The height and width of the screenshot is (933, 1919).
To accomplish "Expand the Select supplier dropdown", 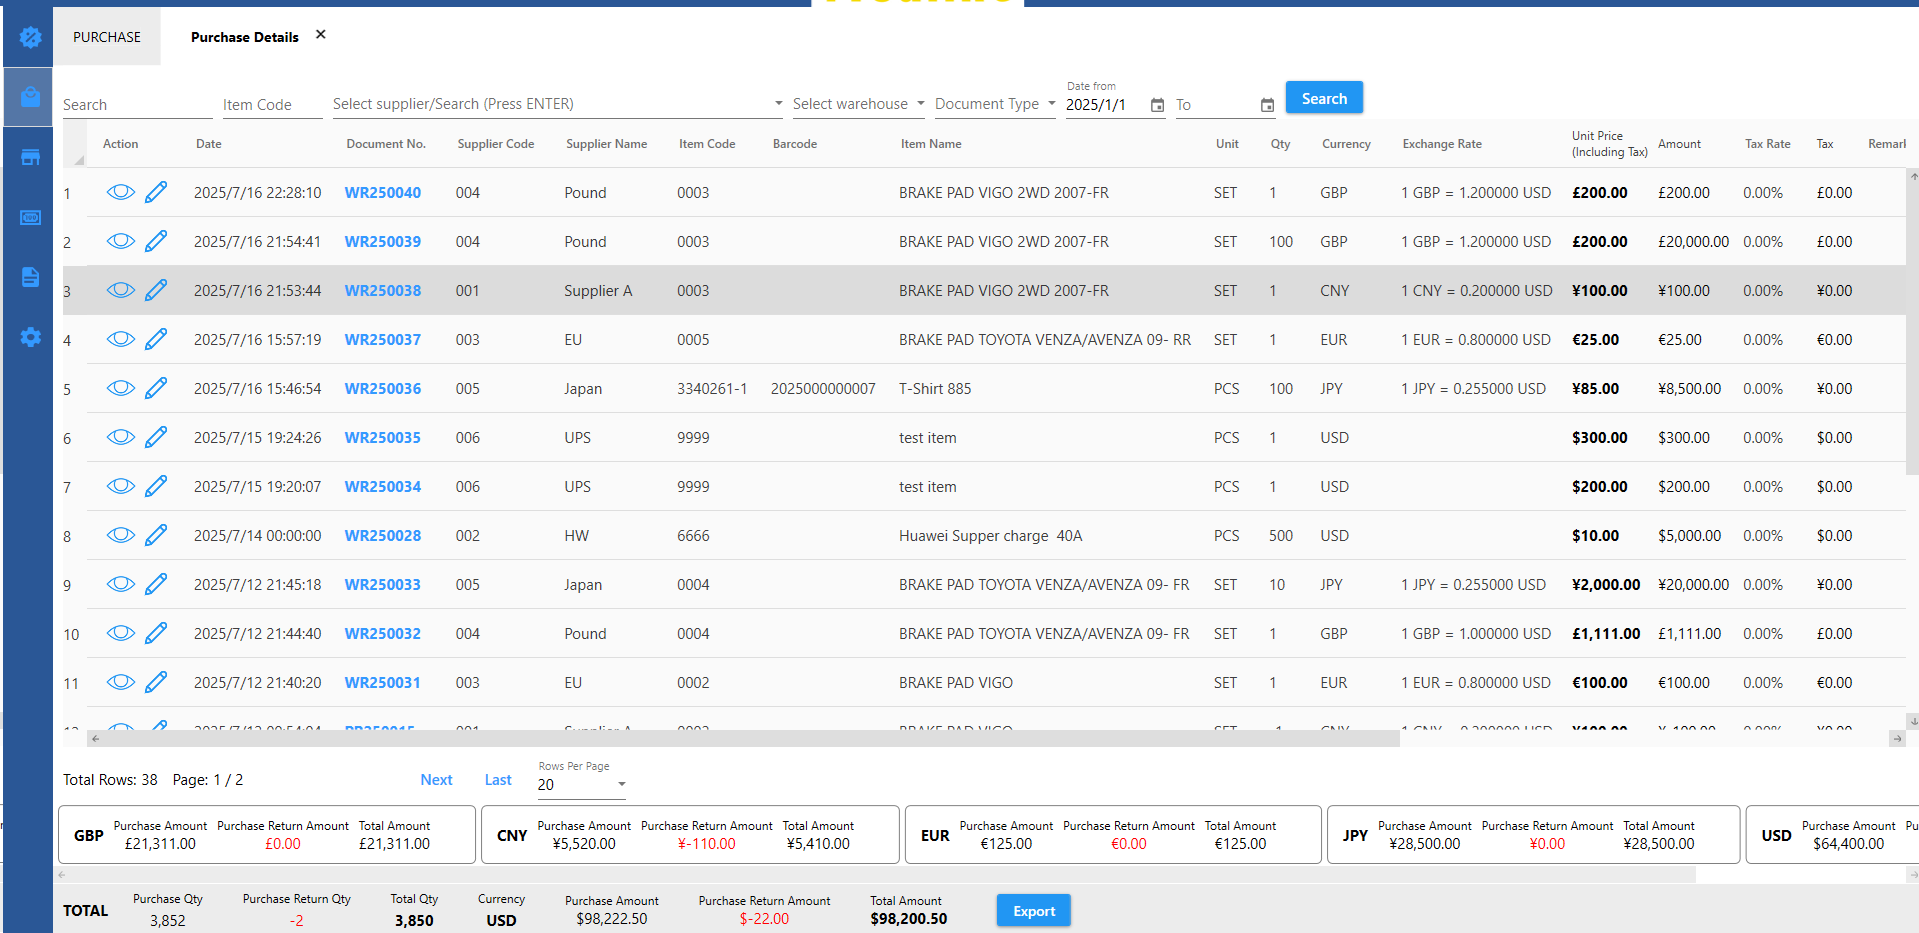I will [778, 104].
